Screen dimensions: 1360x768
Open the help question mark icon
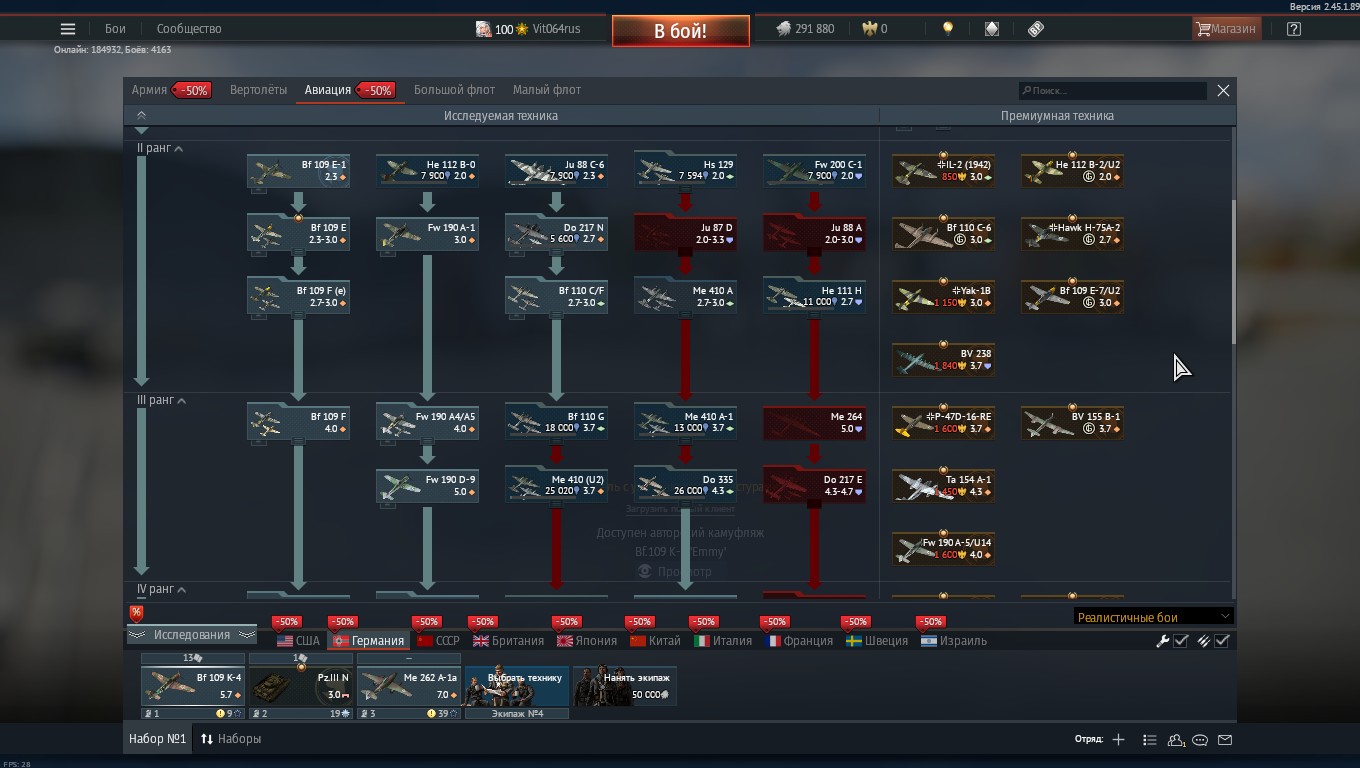(x=1294, y=29)
